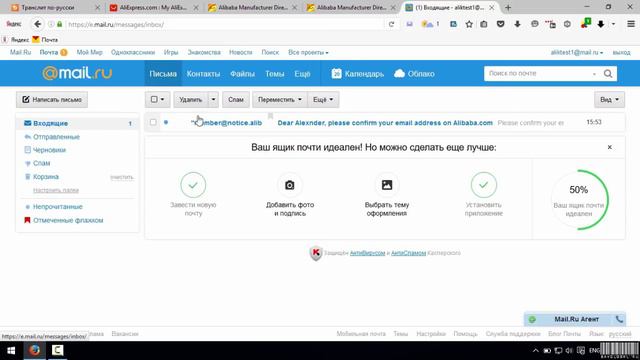Click the выход logout link

621,52
